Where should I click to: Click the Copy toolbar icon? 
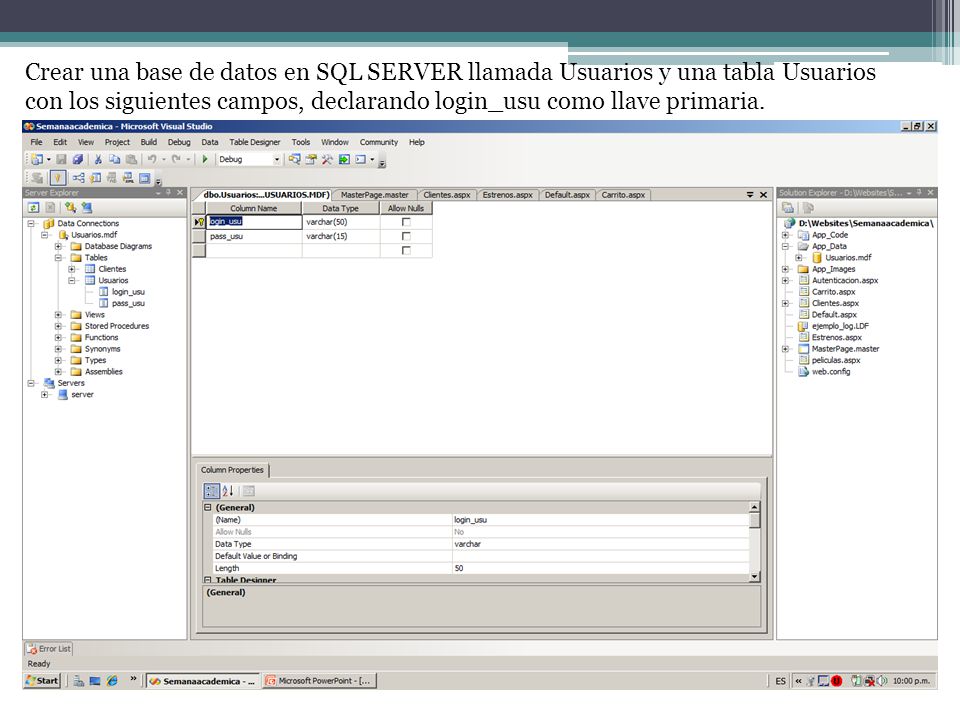[114, 159]
